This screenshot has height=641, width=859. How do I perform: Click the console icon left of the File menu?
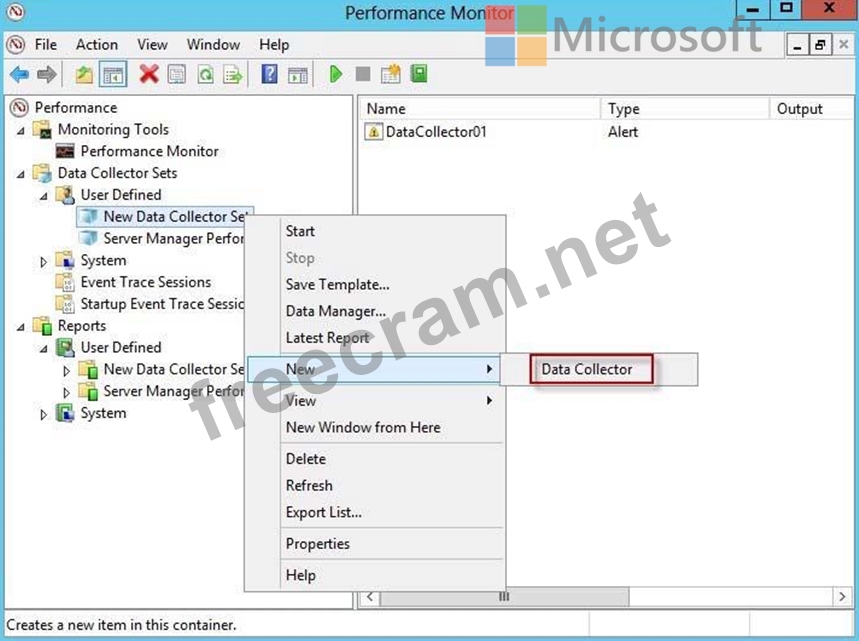16,44
